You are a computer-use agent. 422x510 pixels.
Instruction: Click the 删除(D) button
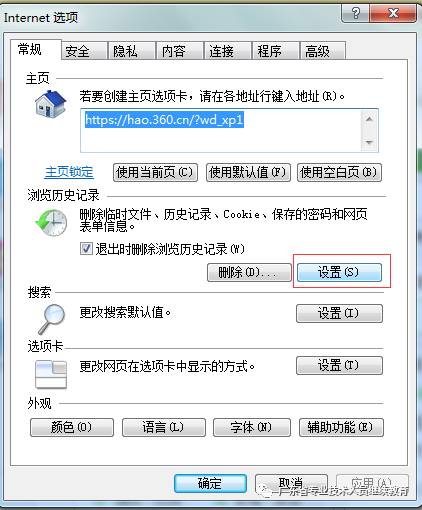pyautogui.click(x=249, y=272)
